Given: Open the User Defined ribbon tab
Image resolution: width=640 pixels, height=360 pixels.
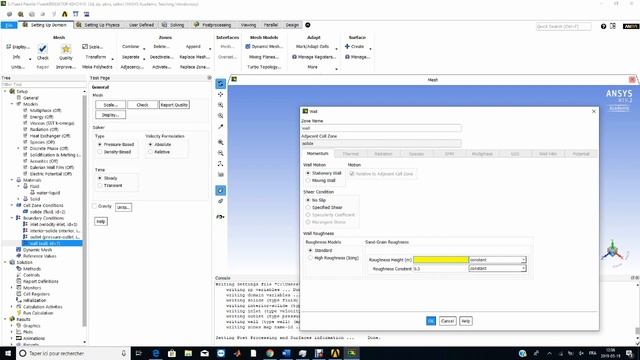Looking at the screenshot, I should (141, 25).
